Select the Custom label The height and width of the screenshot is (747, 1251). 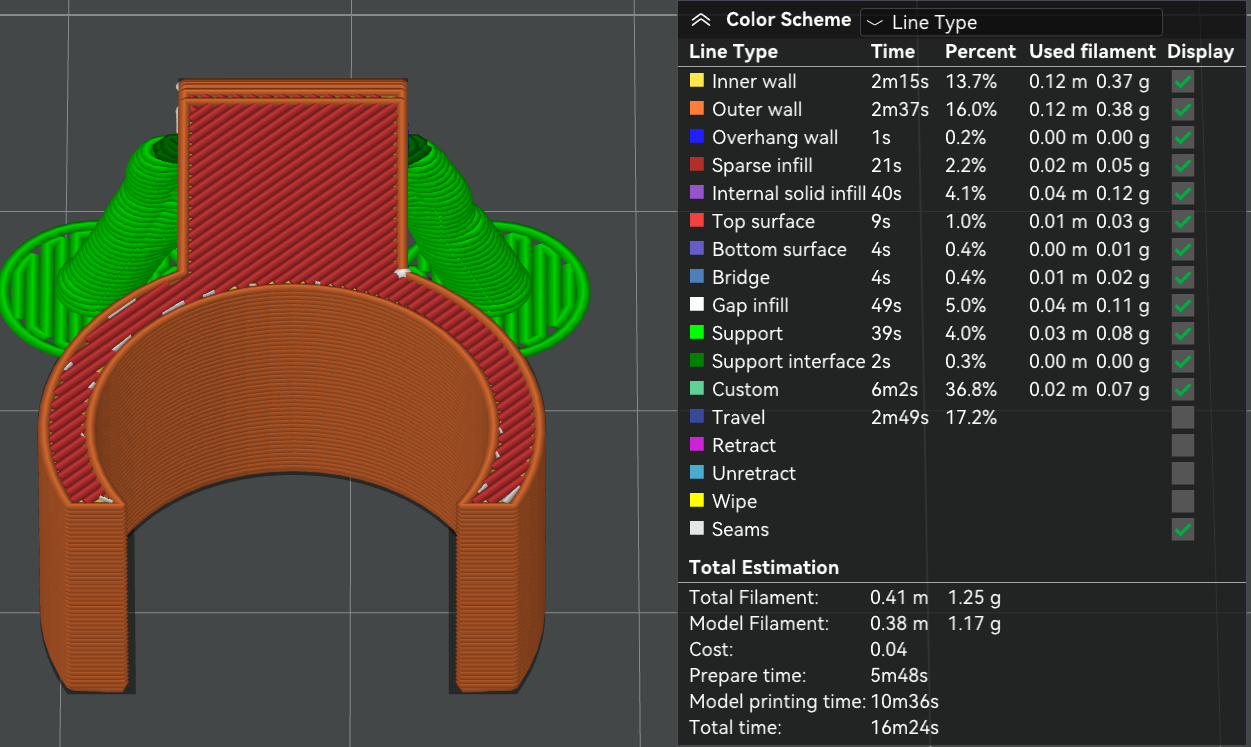[x=745, y=389]
